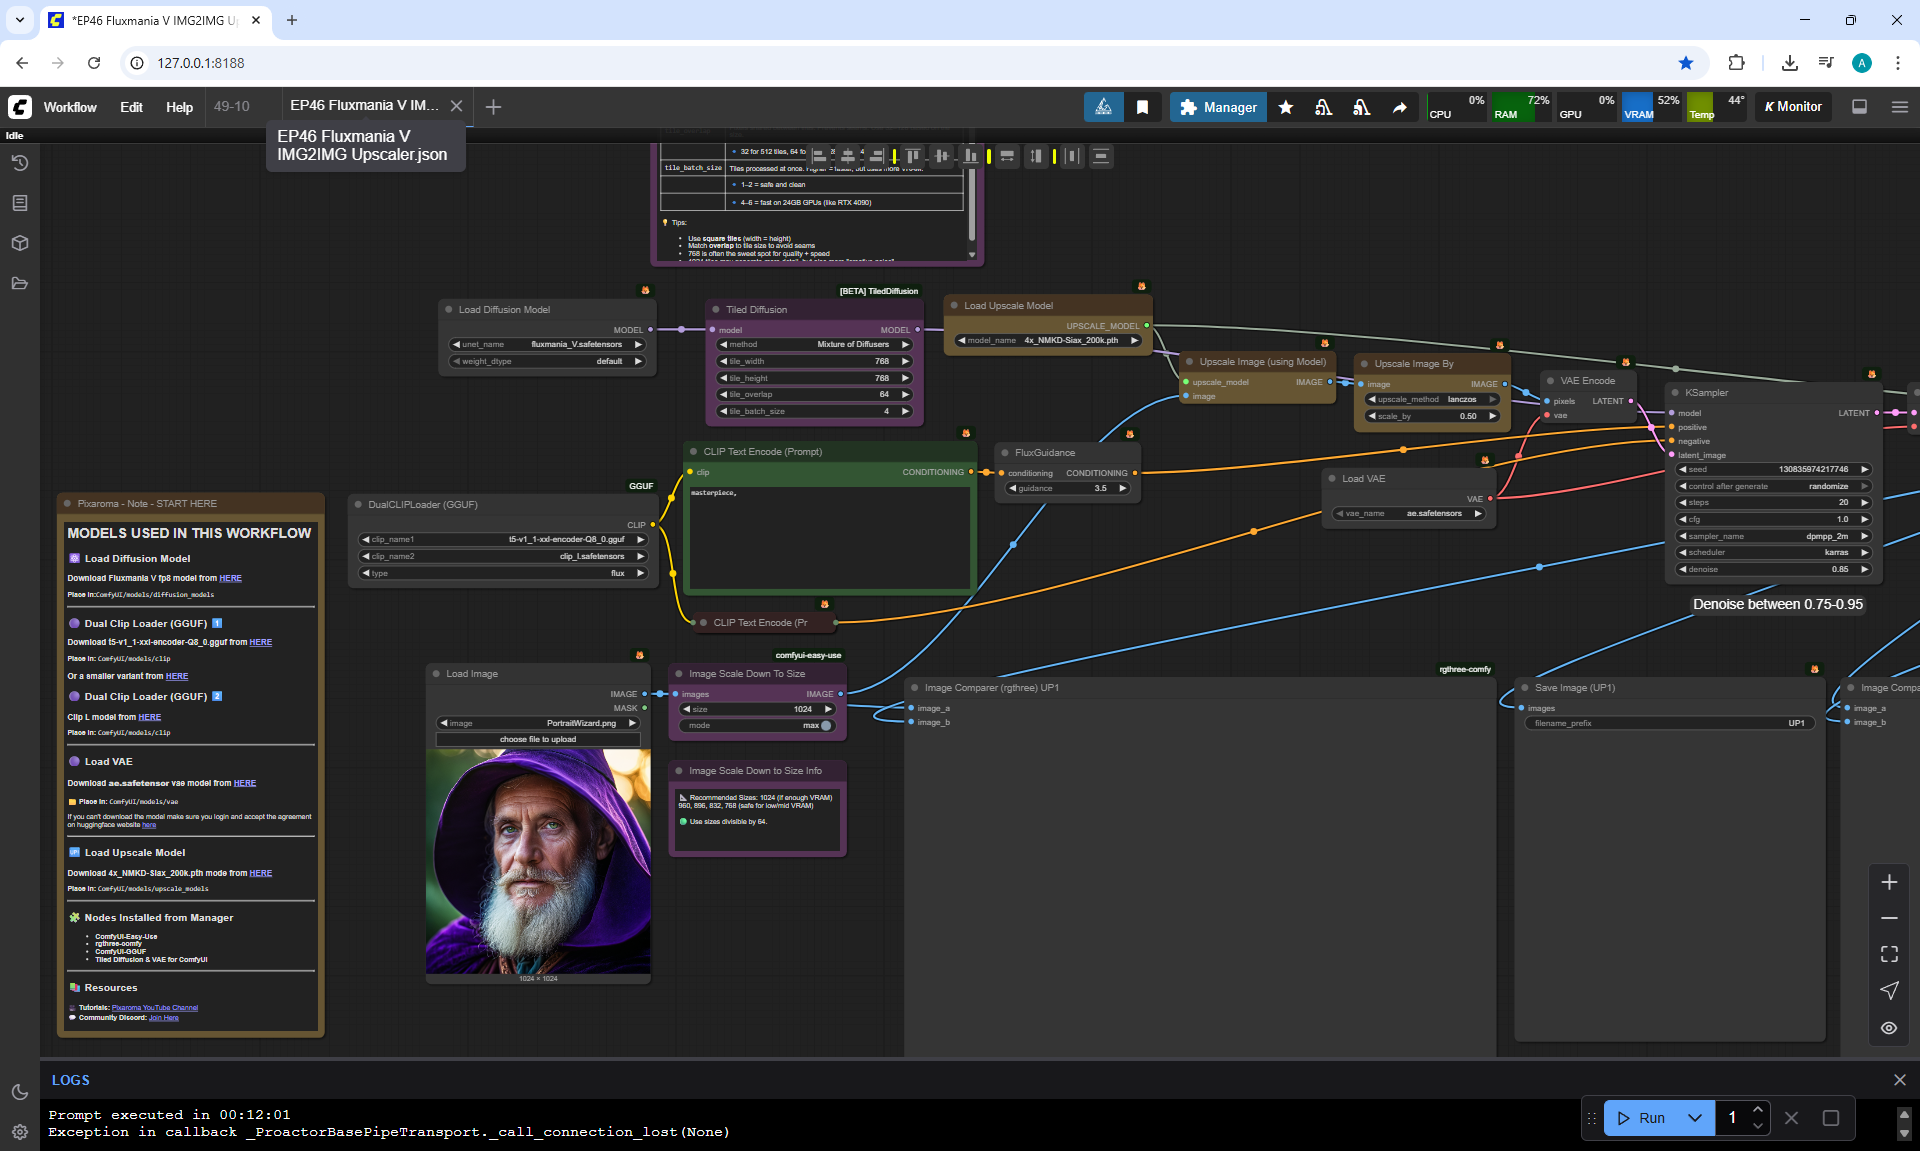
Task: Click fit view icon on canvas
Action: 1888,954
